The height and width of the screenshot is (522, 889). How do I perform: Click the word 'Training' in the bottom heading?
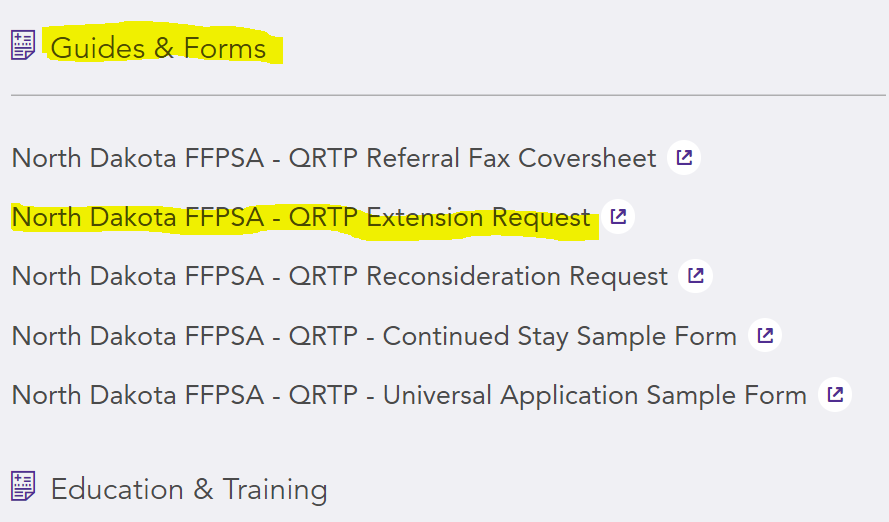click(275, 489)
